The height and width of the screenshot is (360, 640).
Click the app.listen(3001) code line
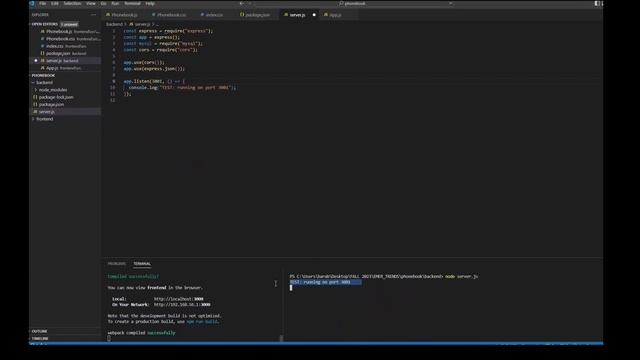point(154,81)
